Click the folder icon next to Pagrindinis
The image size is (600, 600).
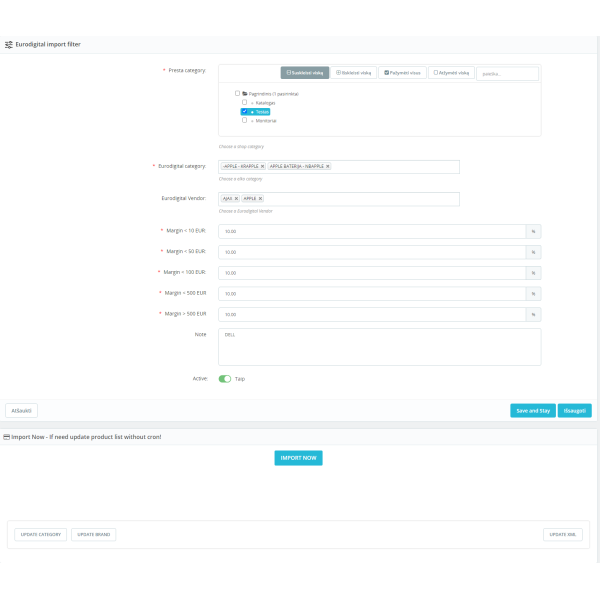[245, 93]
